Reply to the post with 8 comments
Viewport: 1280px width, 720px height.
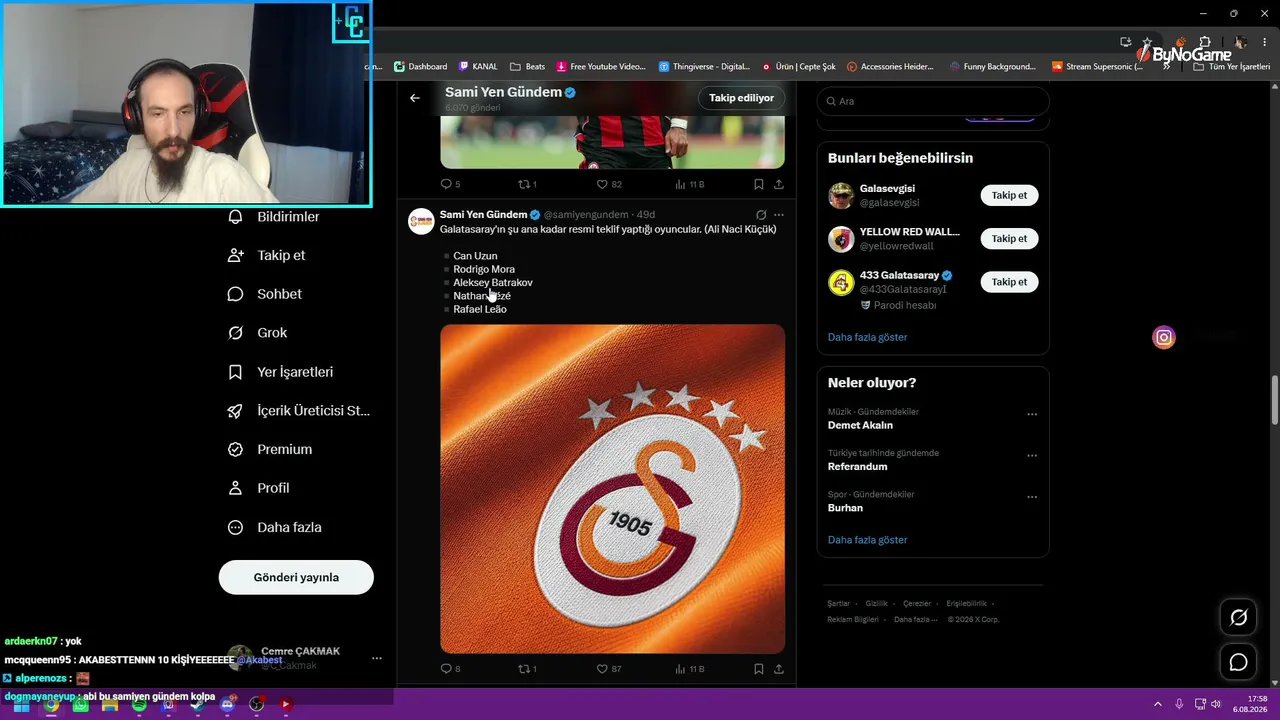(450, 669)
